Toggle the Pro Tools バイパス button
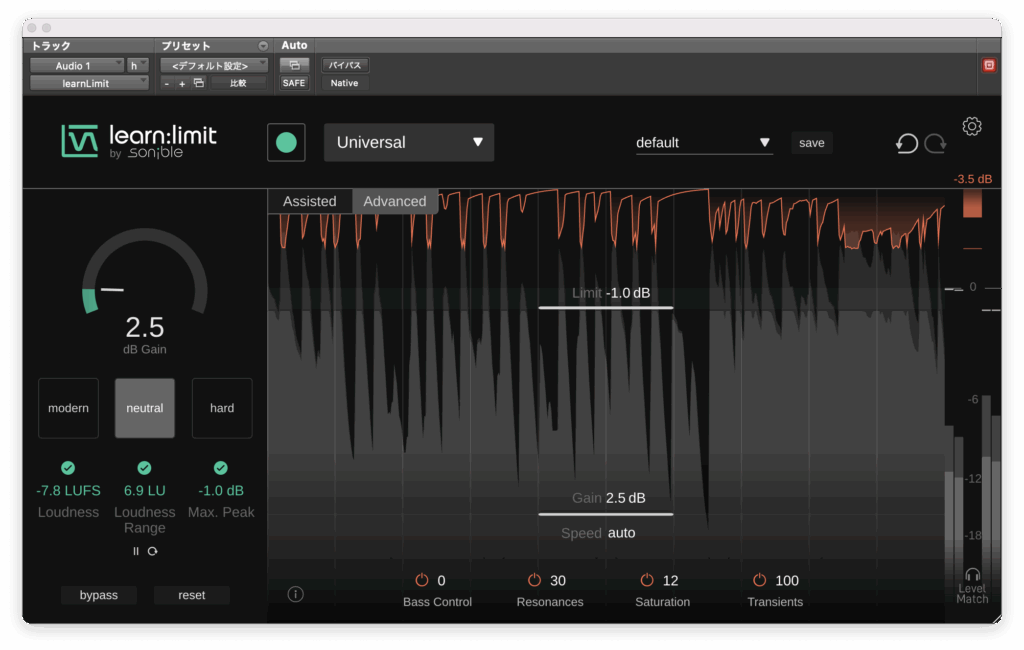1024x650 pixels. [x=345, y=65]
